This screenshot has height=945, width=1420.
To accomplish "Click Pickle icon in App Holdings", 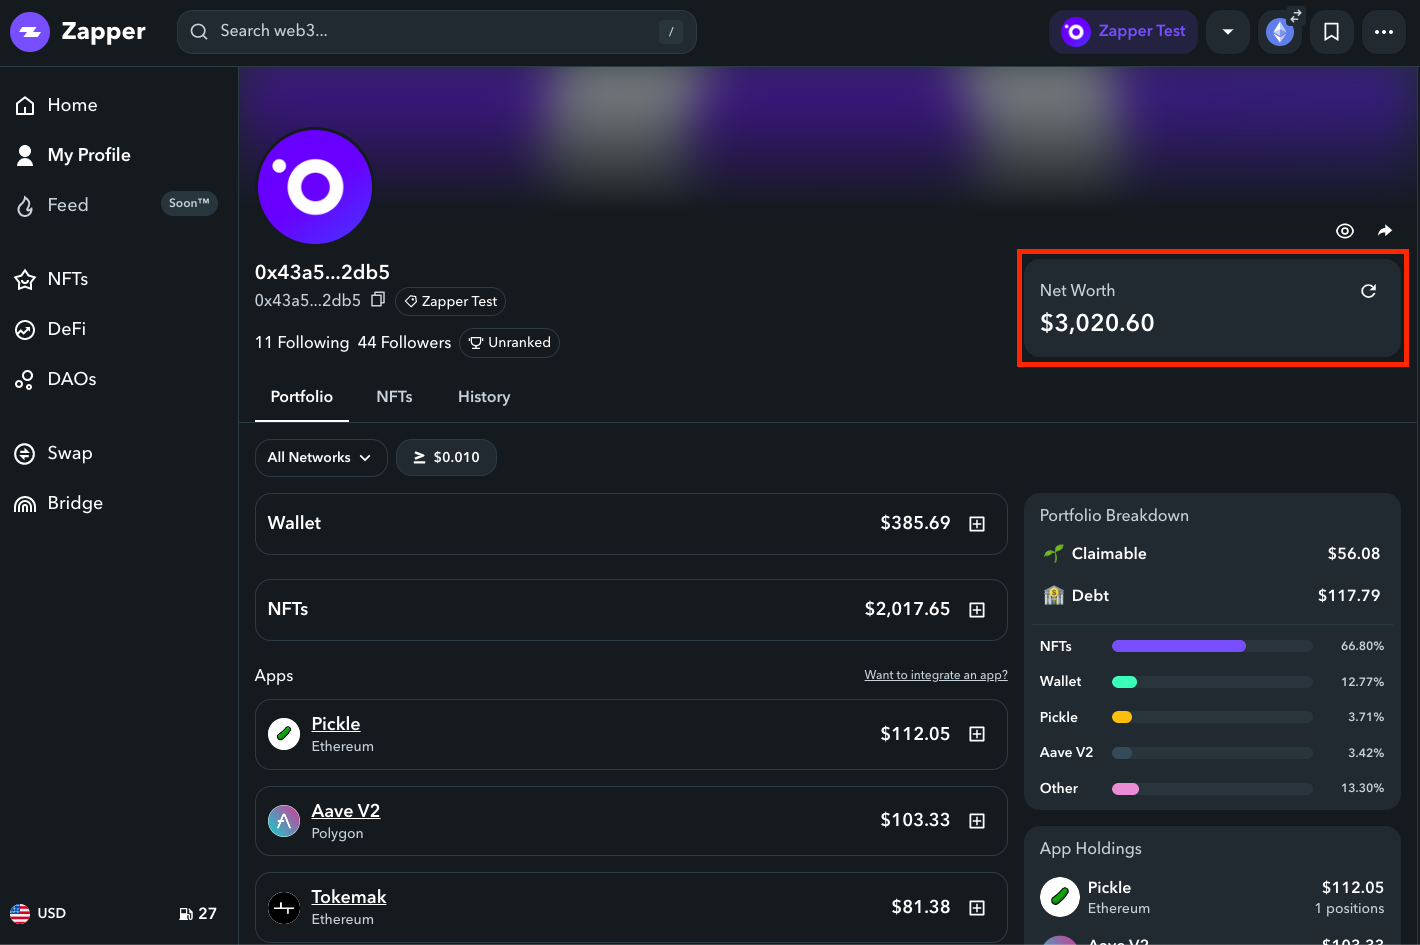I will [x=1059, y=897].
